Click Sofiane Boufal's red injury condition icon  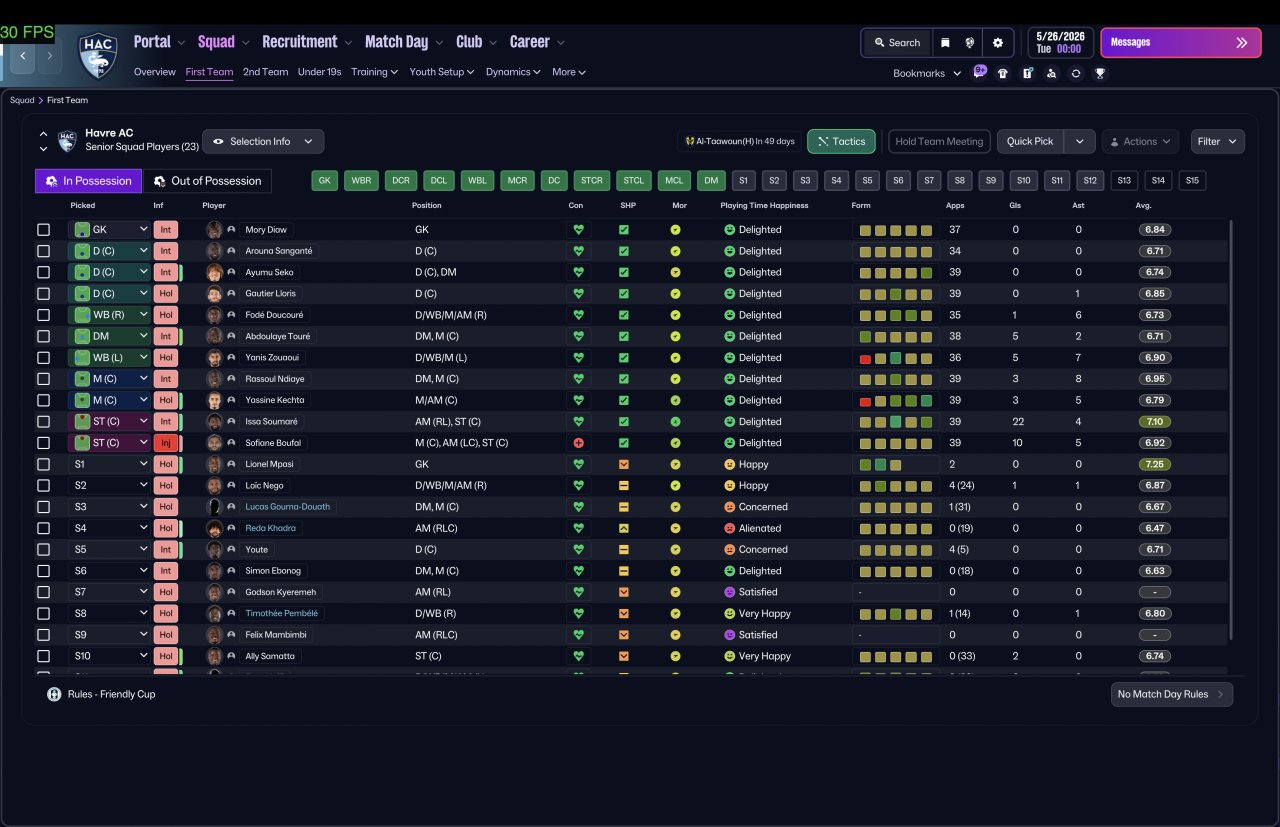click(x=577, y=443)
